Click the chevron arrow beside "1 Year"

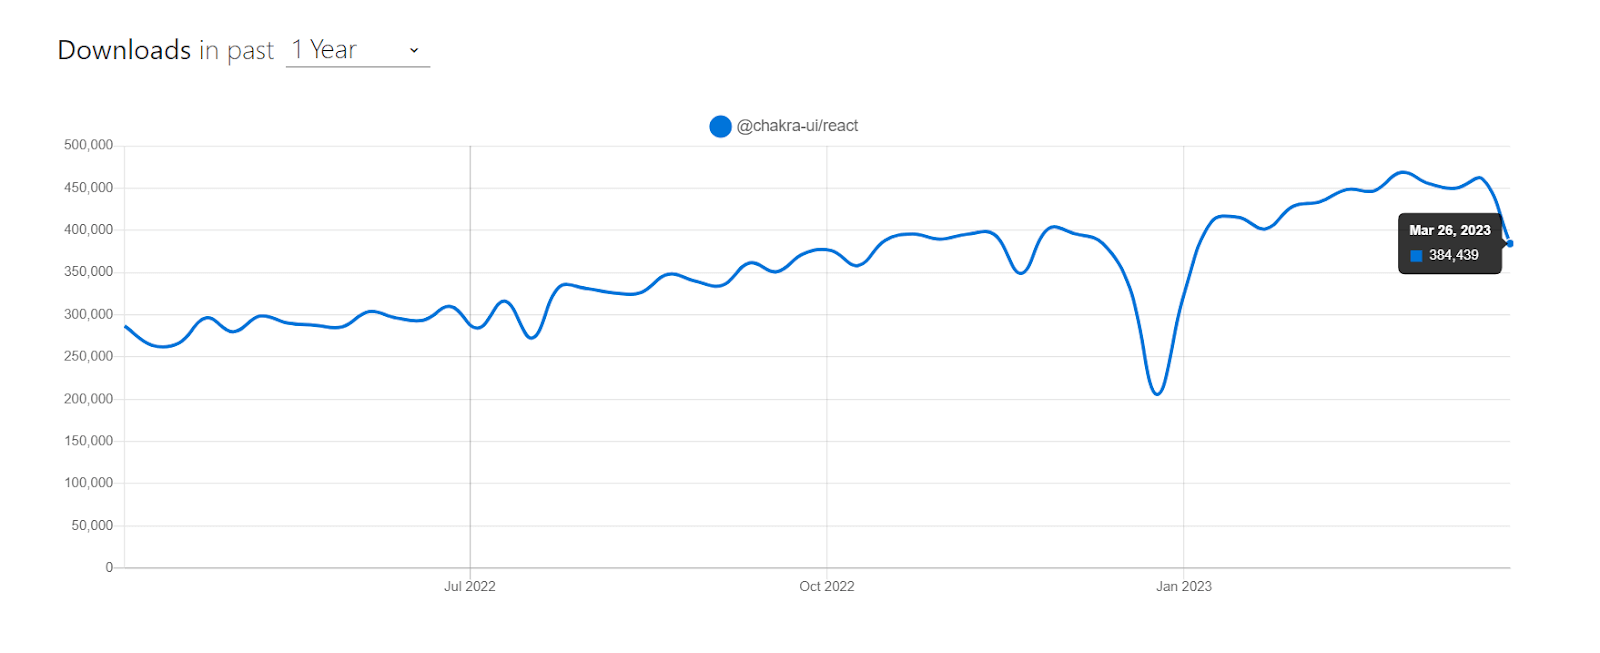coord(414,51)
